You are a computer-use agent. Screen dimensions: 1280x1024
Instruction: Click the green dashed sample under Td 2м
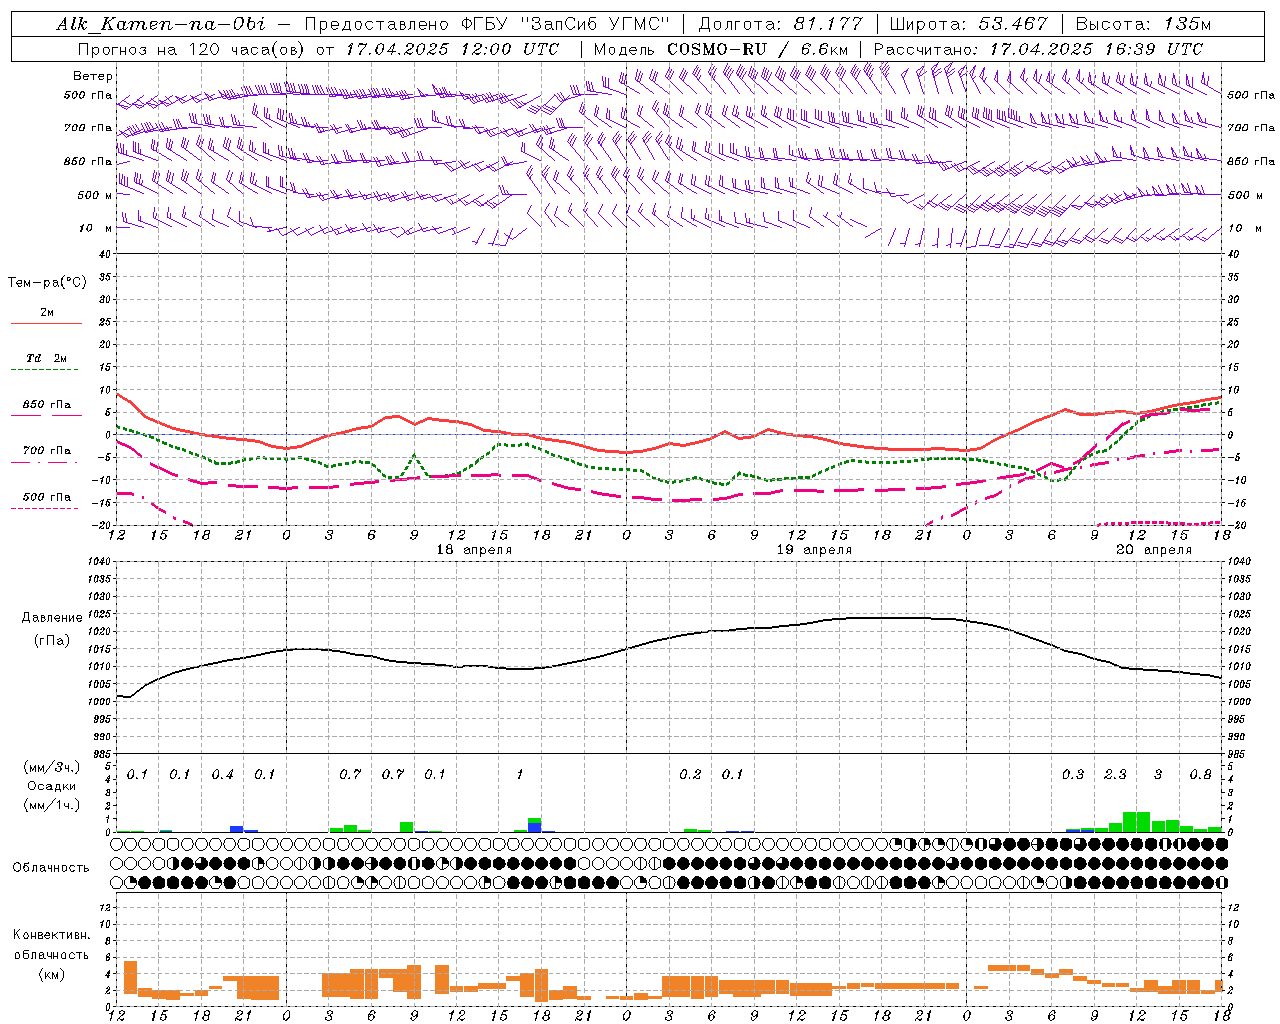click(44, 370)
